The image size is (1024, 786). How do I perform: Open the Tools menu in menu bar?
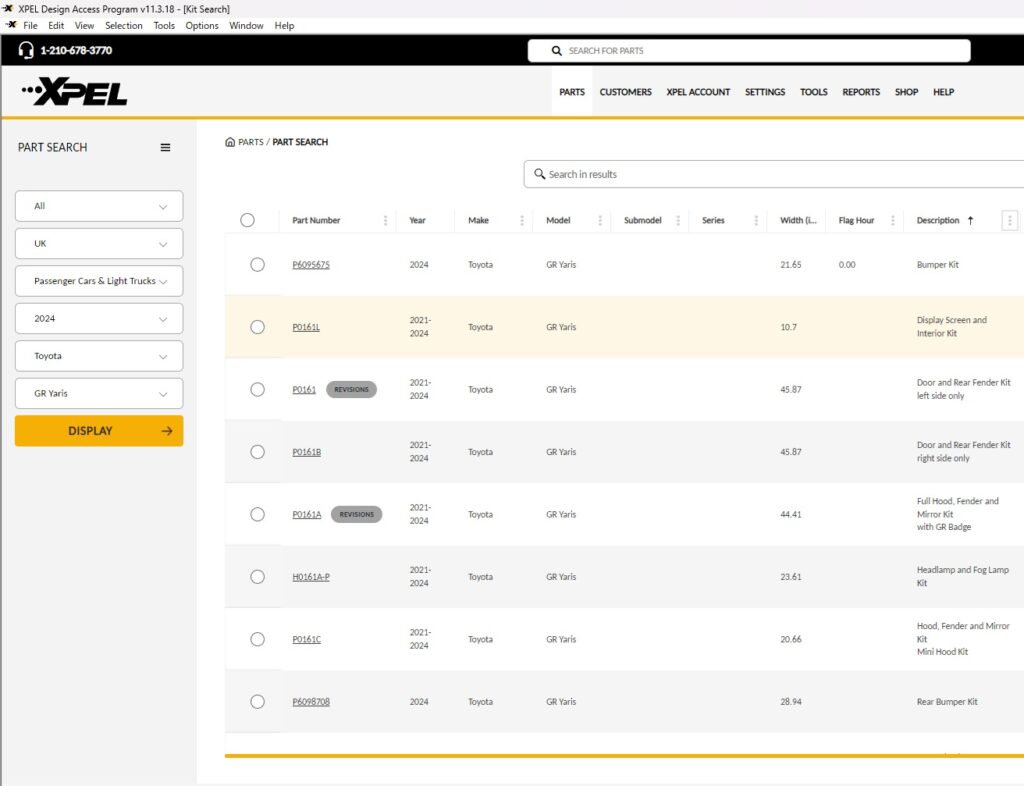164,26
